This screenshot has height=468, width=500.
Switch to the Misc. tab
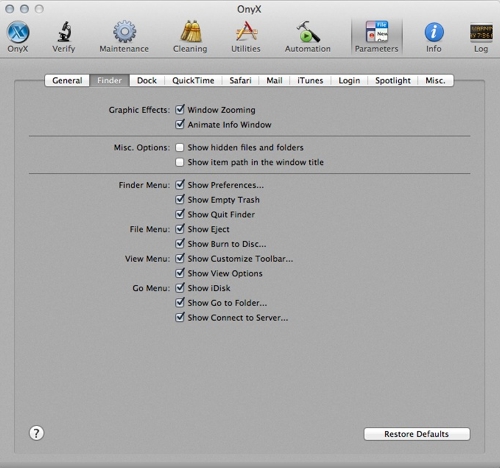(x=435, y=80)
